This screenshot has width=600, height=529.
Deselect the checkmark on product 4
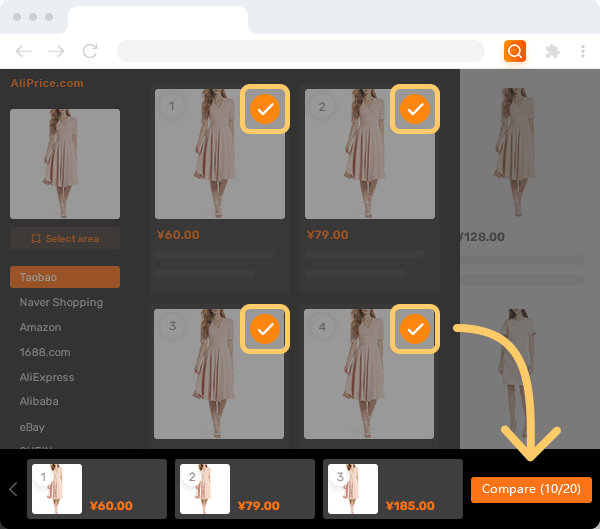415,328
